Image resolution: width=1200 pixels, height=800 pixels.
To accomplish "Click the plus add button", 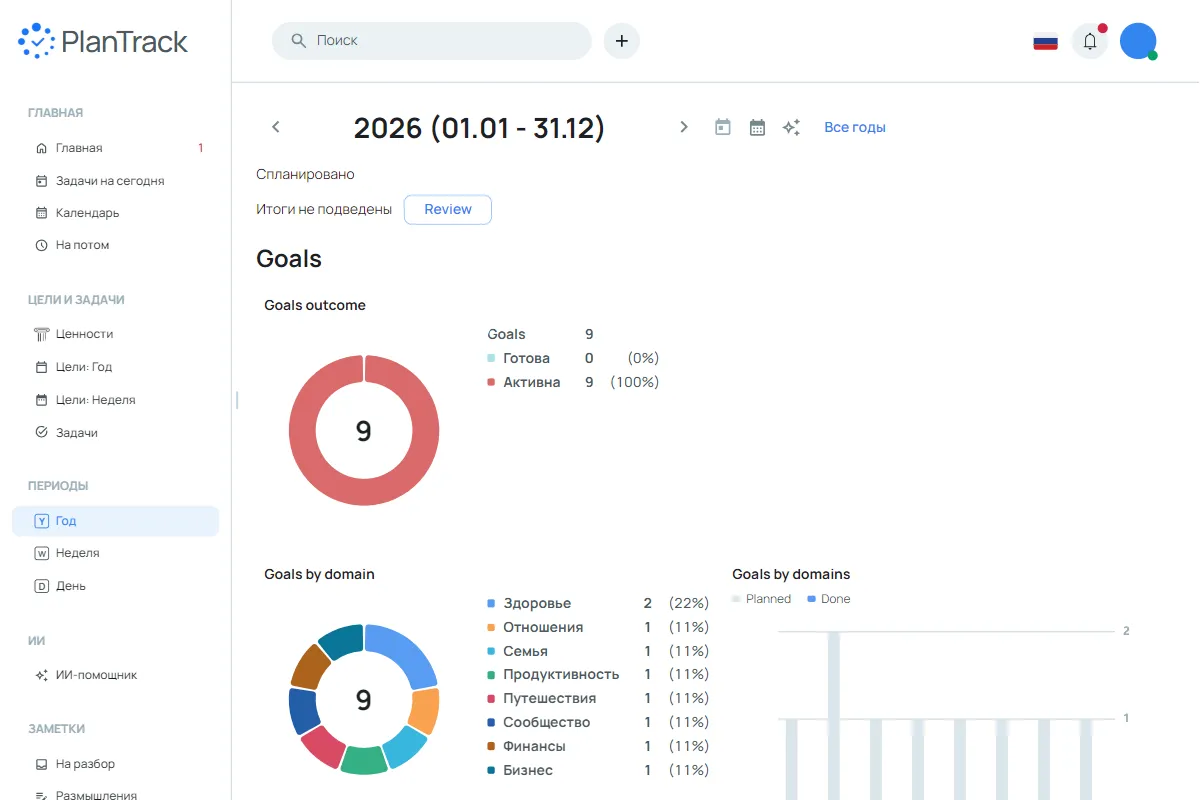I will pyautogui.click(x=622, y=41).
